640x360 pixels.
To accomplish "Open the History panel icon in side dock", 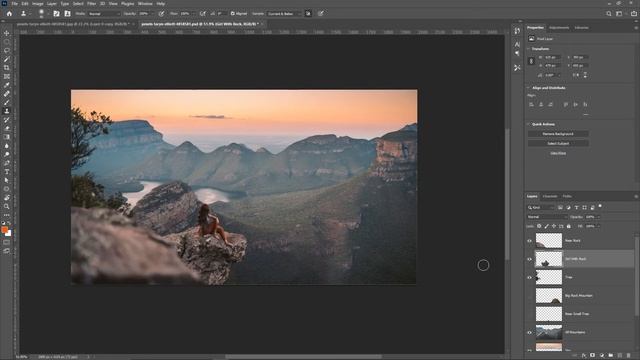I will pos(517,31).
